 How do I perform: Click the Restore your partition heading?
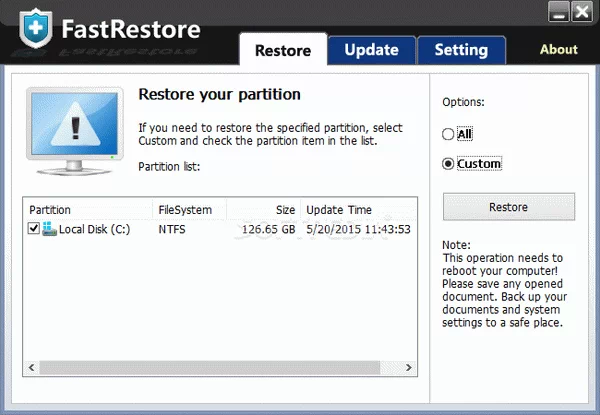pyautogui.click(x=219, y=94)
